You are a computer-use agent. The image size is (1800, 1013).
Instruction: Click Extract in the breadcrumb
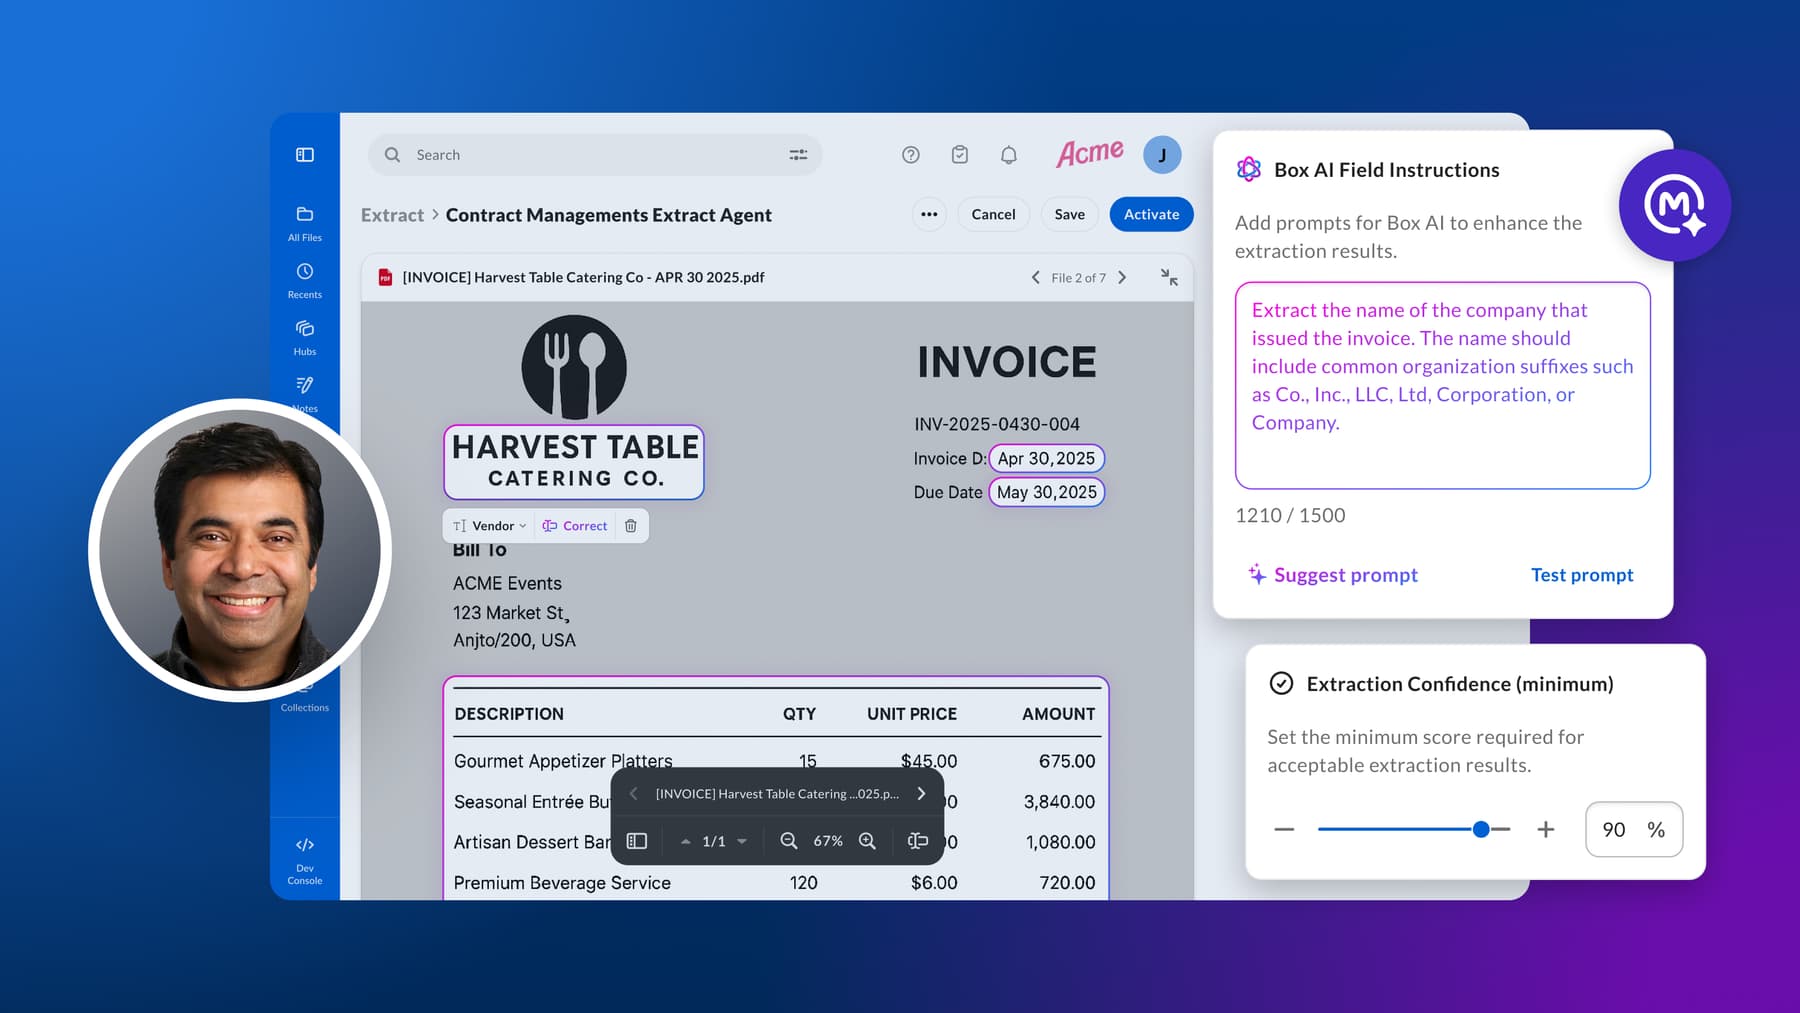pyautogui.click(x=391, y=214)
